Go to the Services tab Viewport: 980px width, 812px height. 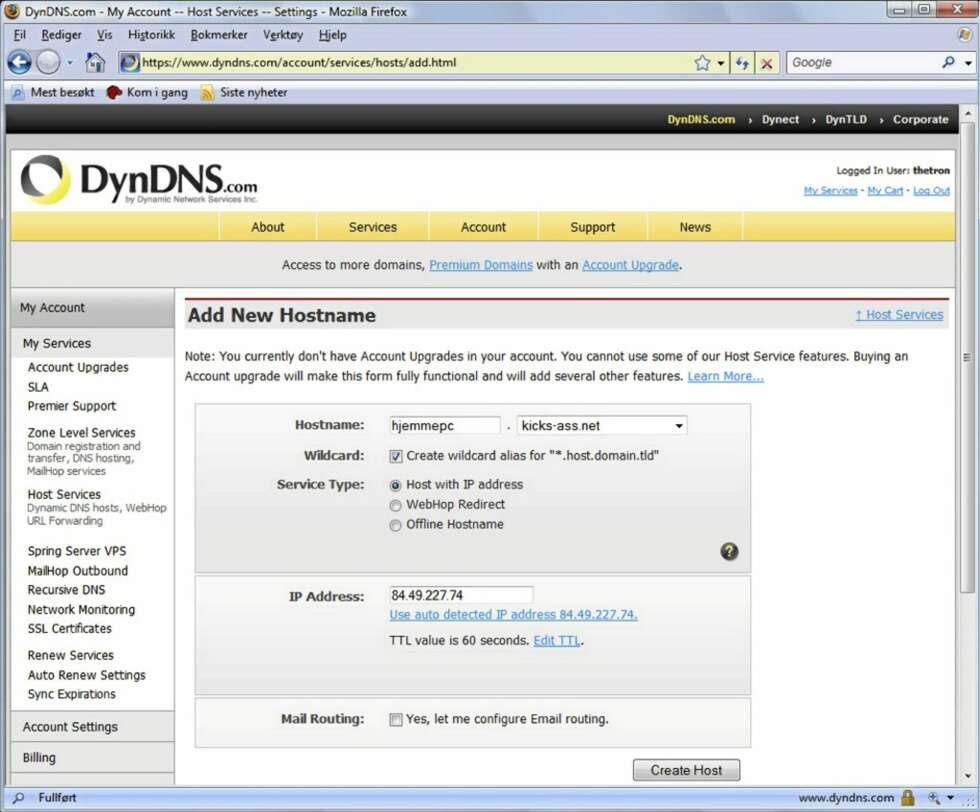point(372,227)
